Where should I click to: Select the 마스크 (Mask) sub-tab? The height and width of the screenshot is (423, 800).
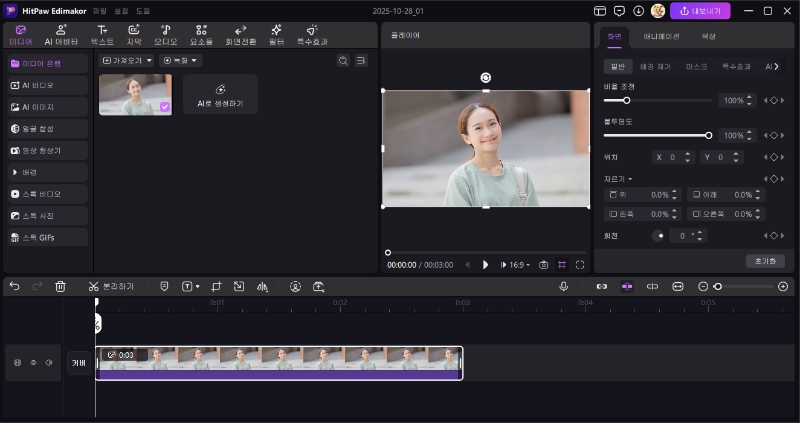click(696, 67)
